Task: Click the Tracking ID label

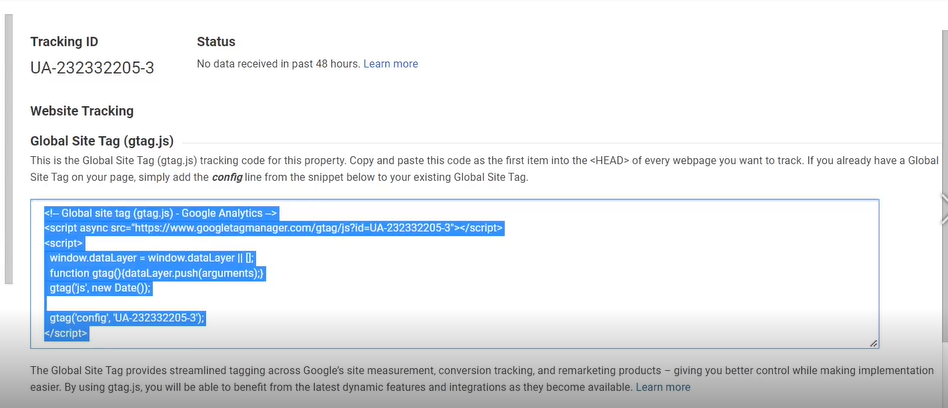Action: click(x=64, y=42)
